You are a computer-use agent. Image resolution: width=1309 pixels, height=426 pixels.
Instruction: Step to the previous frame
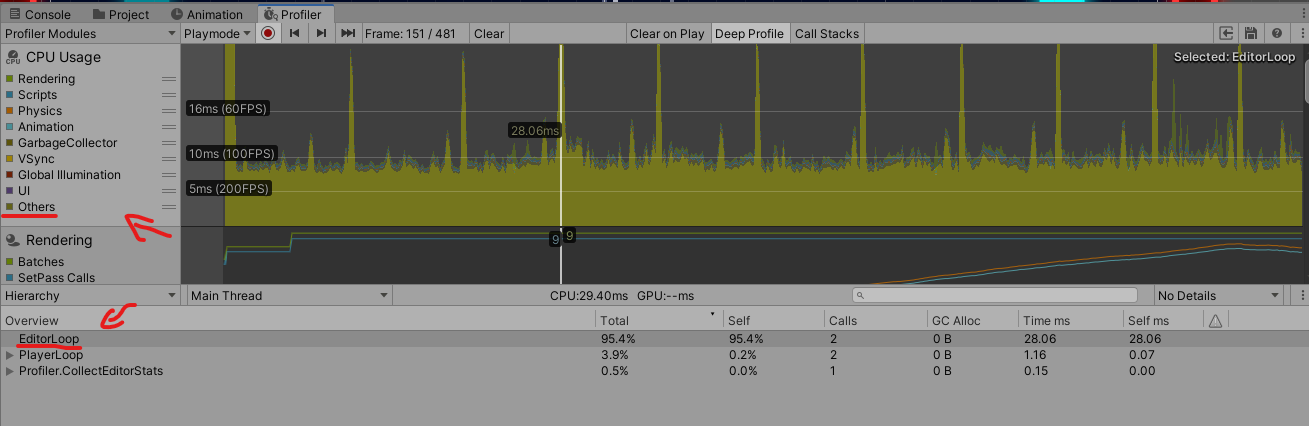point(295,33)
